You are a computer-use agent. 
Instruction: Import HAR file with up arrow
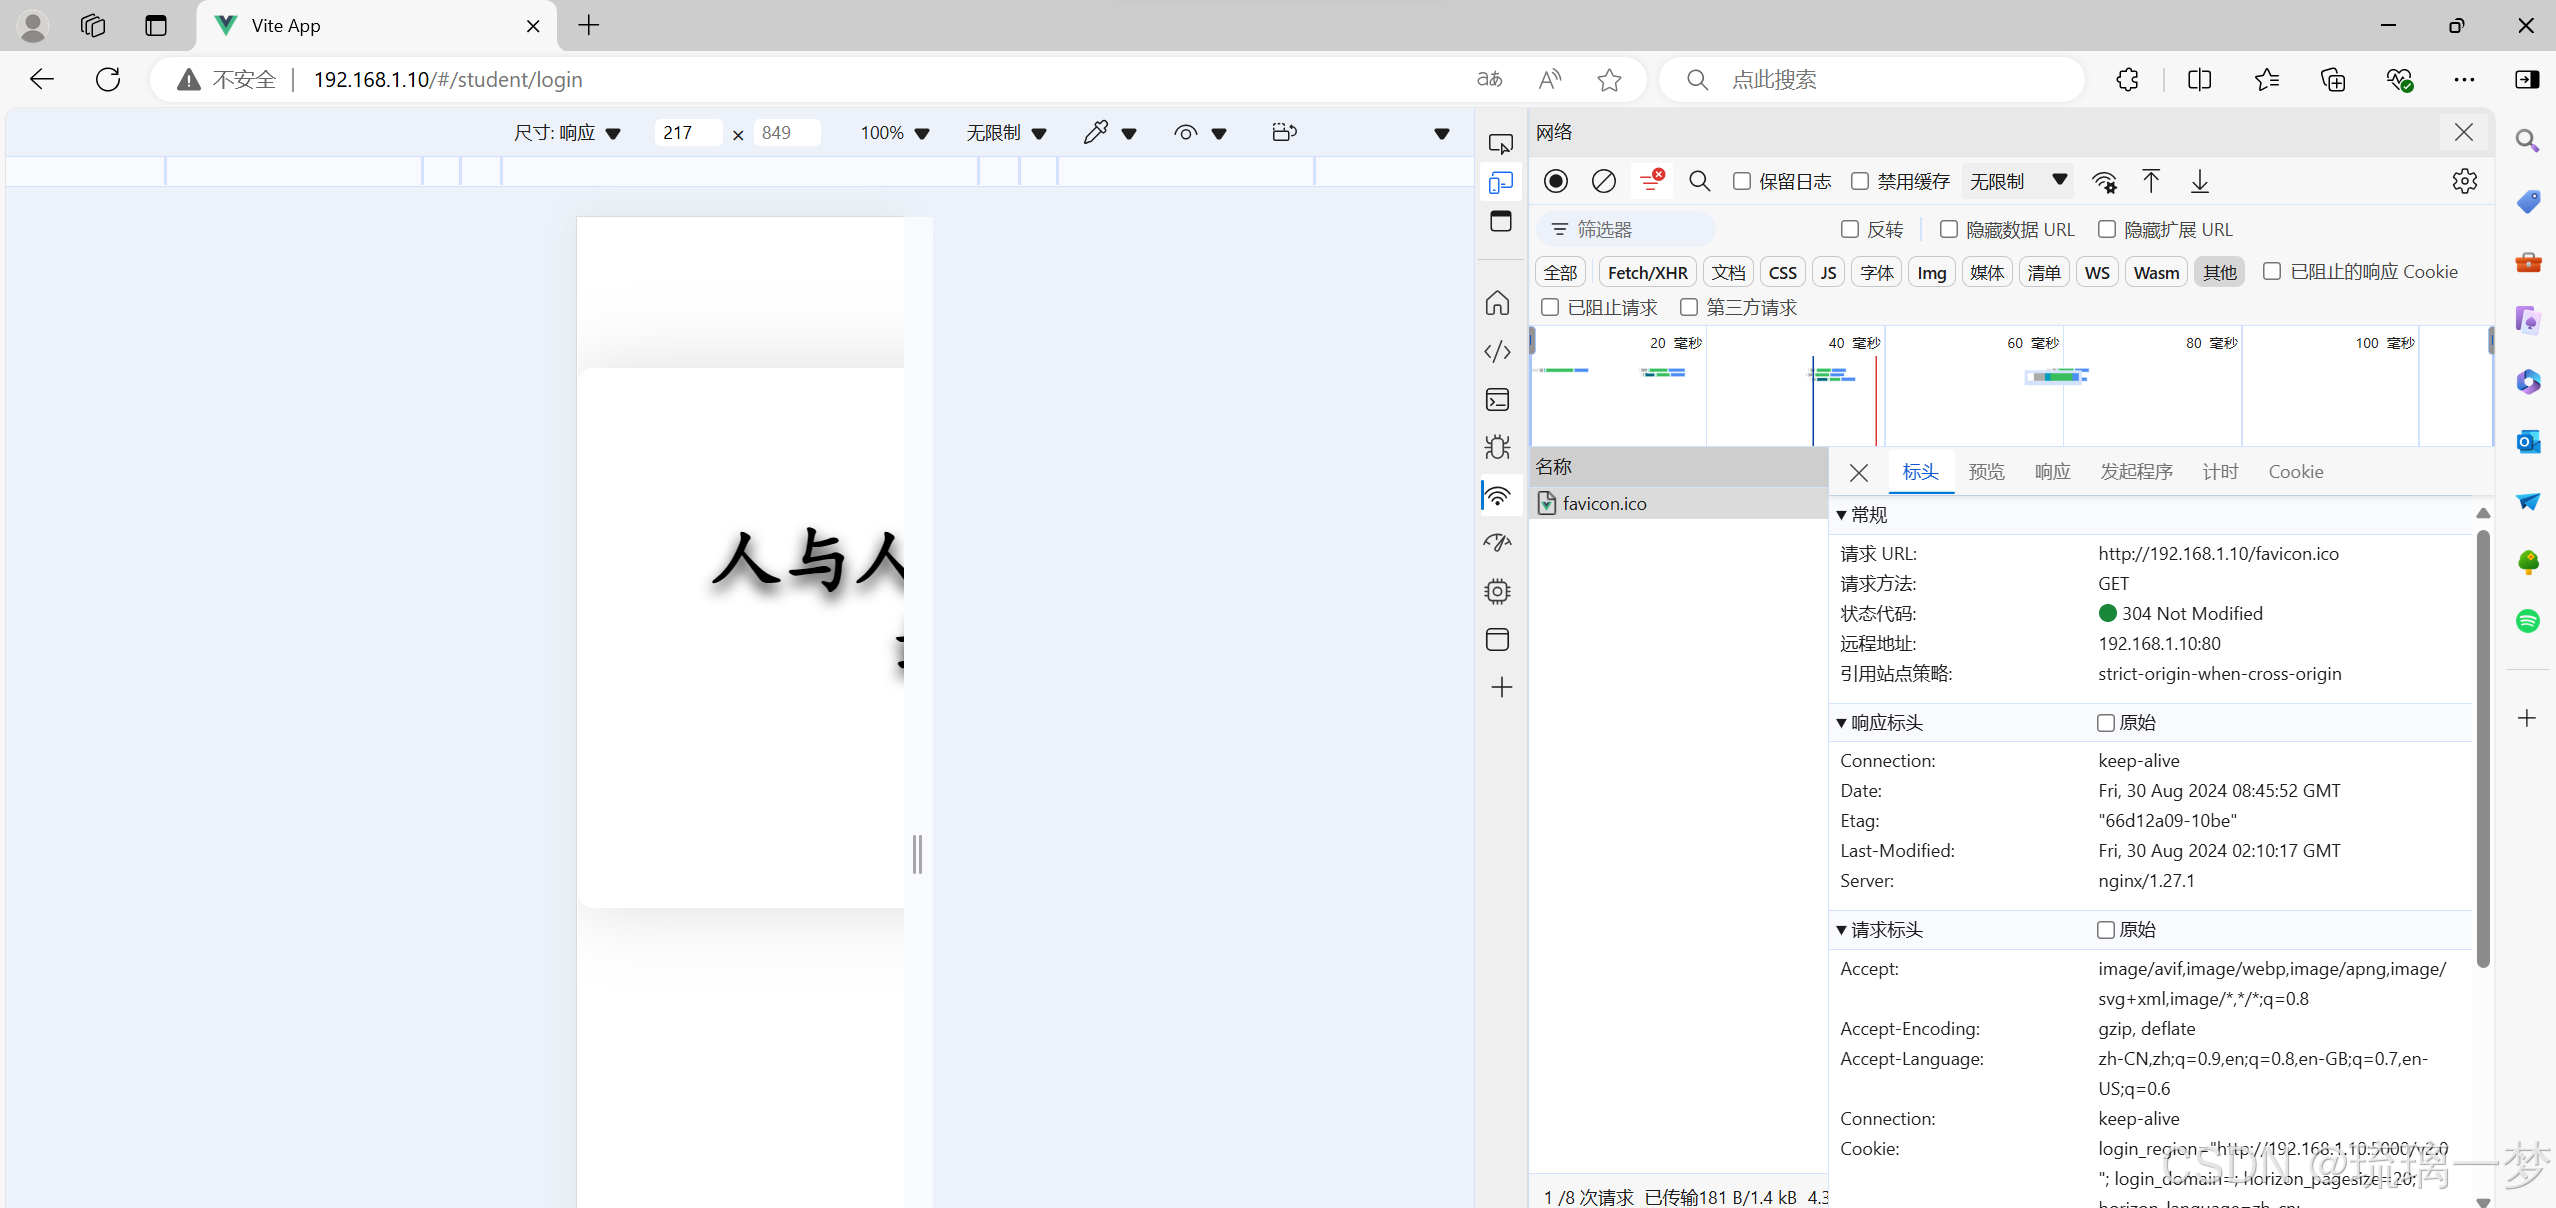pyautogui.click(x=2151, y=181)
